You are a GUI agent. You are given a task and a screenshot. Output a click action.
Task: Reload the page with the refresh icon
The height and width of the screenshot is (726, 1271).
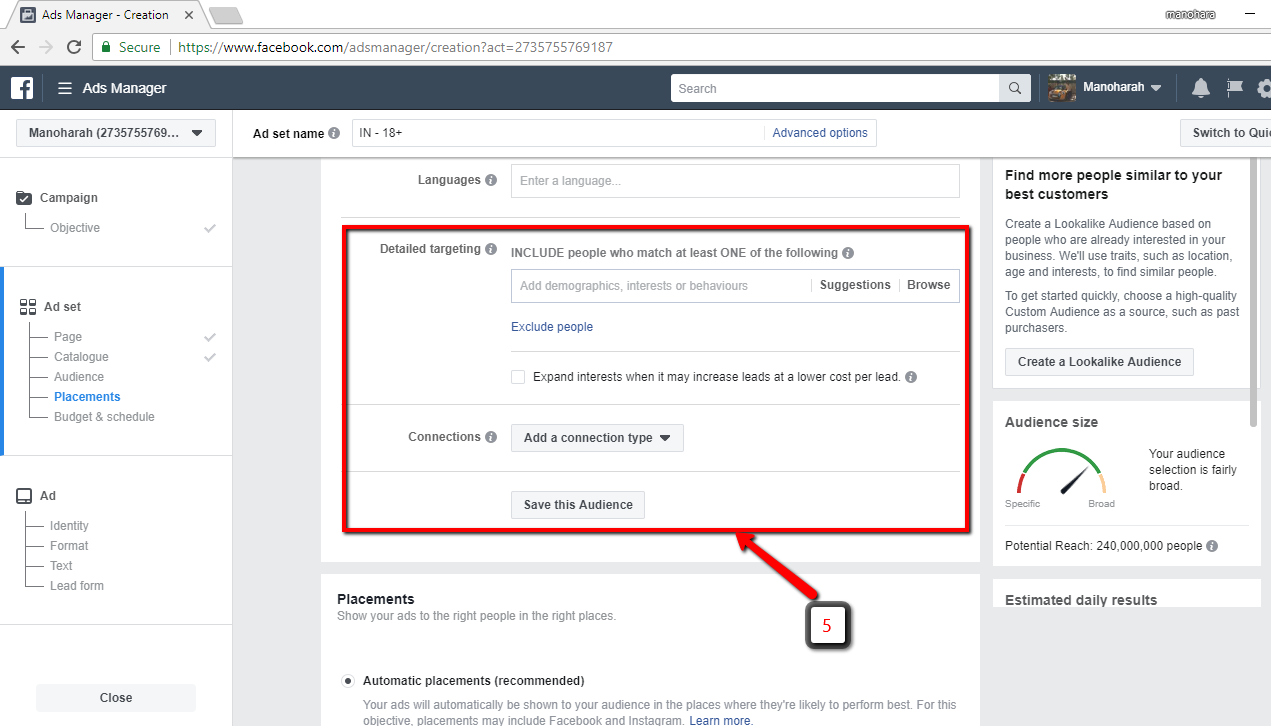tap(74, 47)
